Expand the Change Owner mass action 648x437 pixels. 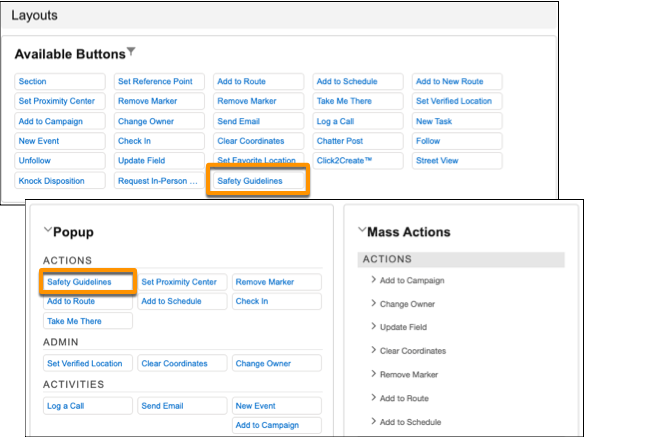373,303
